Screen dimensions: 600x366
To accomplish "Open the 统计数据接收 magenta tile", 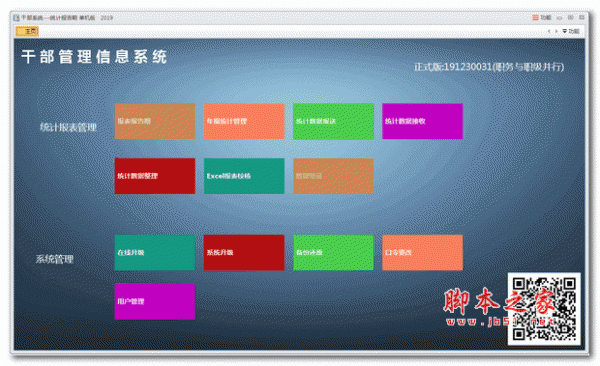I will coord(422,121).
